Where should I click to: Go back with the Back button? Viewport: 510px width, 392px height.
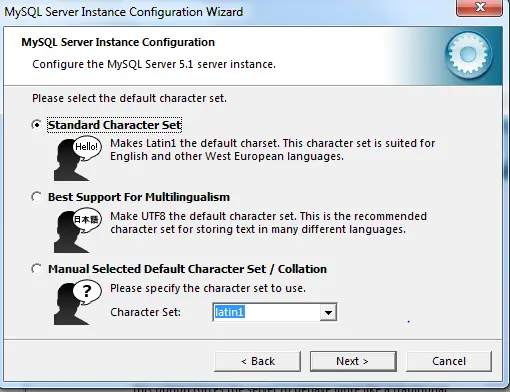(257, 361)
